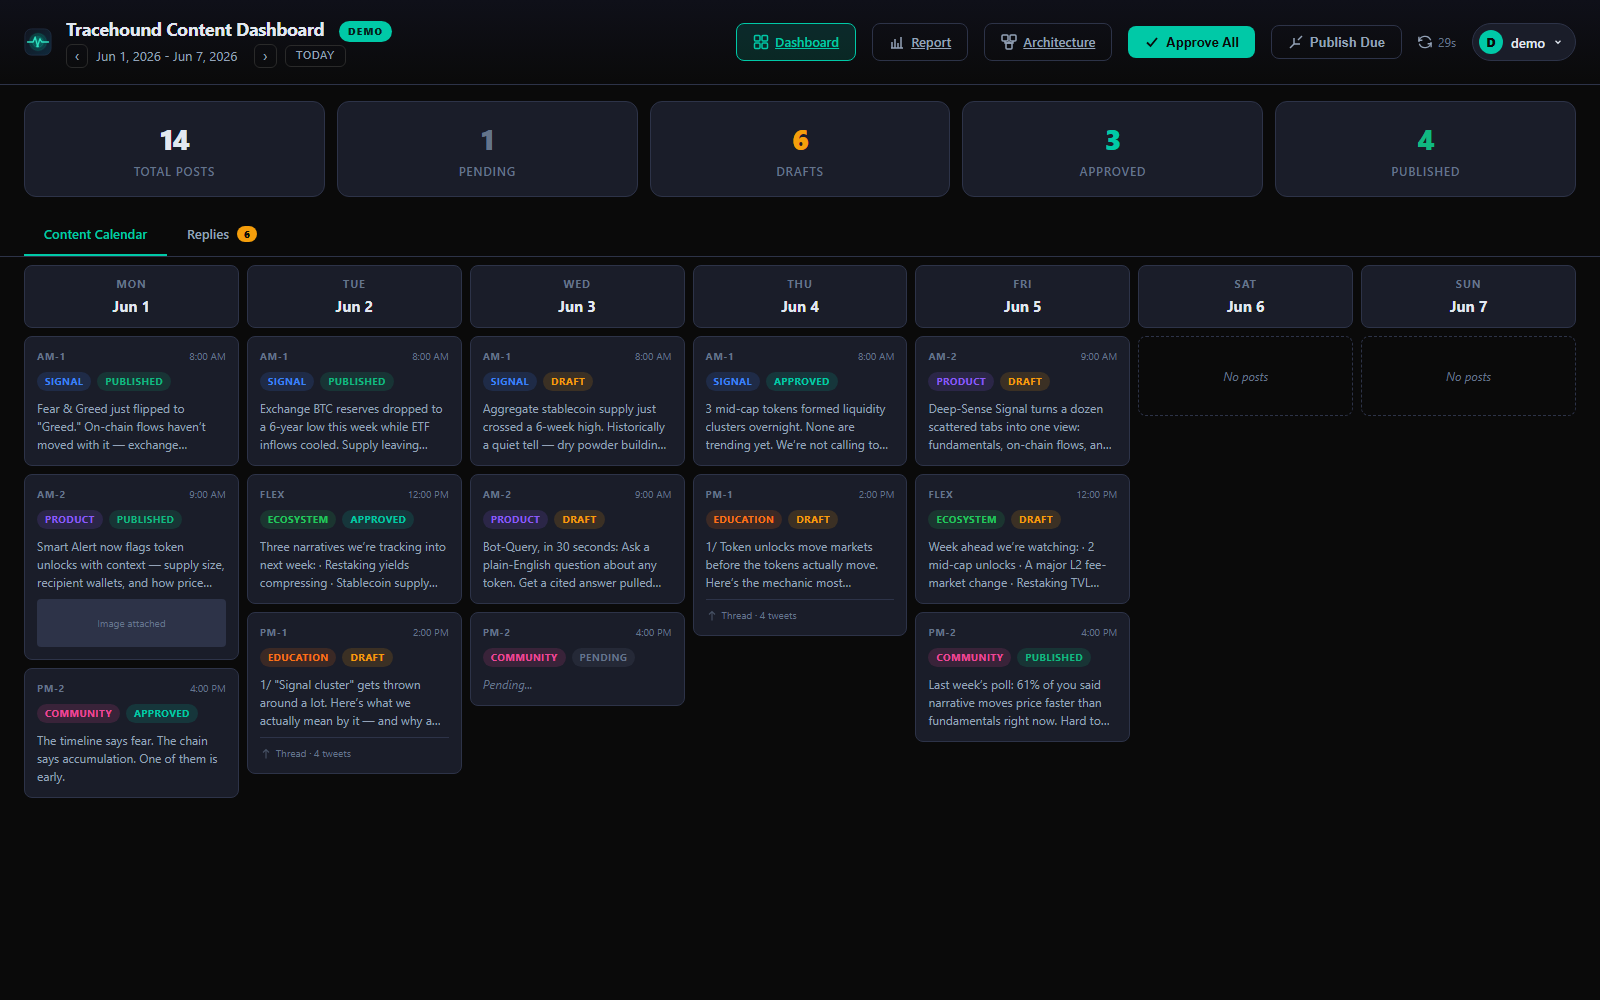Open Last week's poll community post
Screen dimensions: 1600x1000
(1022, 677)
